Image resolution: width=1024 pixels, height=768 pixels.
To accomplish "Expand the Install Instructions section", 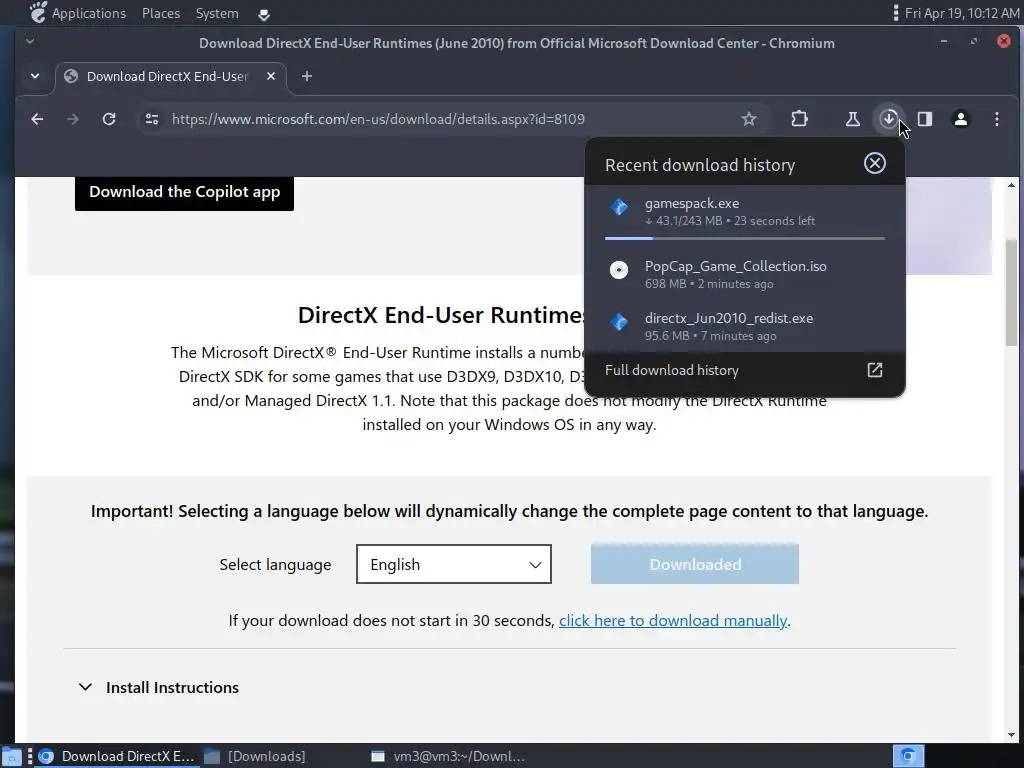I will pos(85,687).
